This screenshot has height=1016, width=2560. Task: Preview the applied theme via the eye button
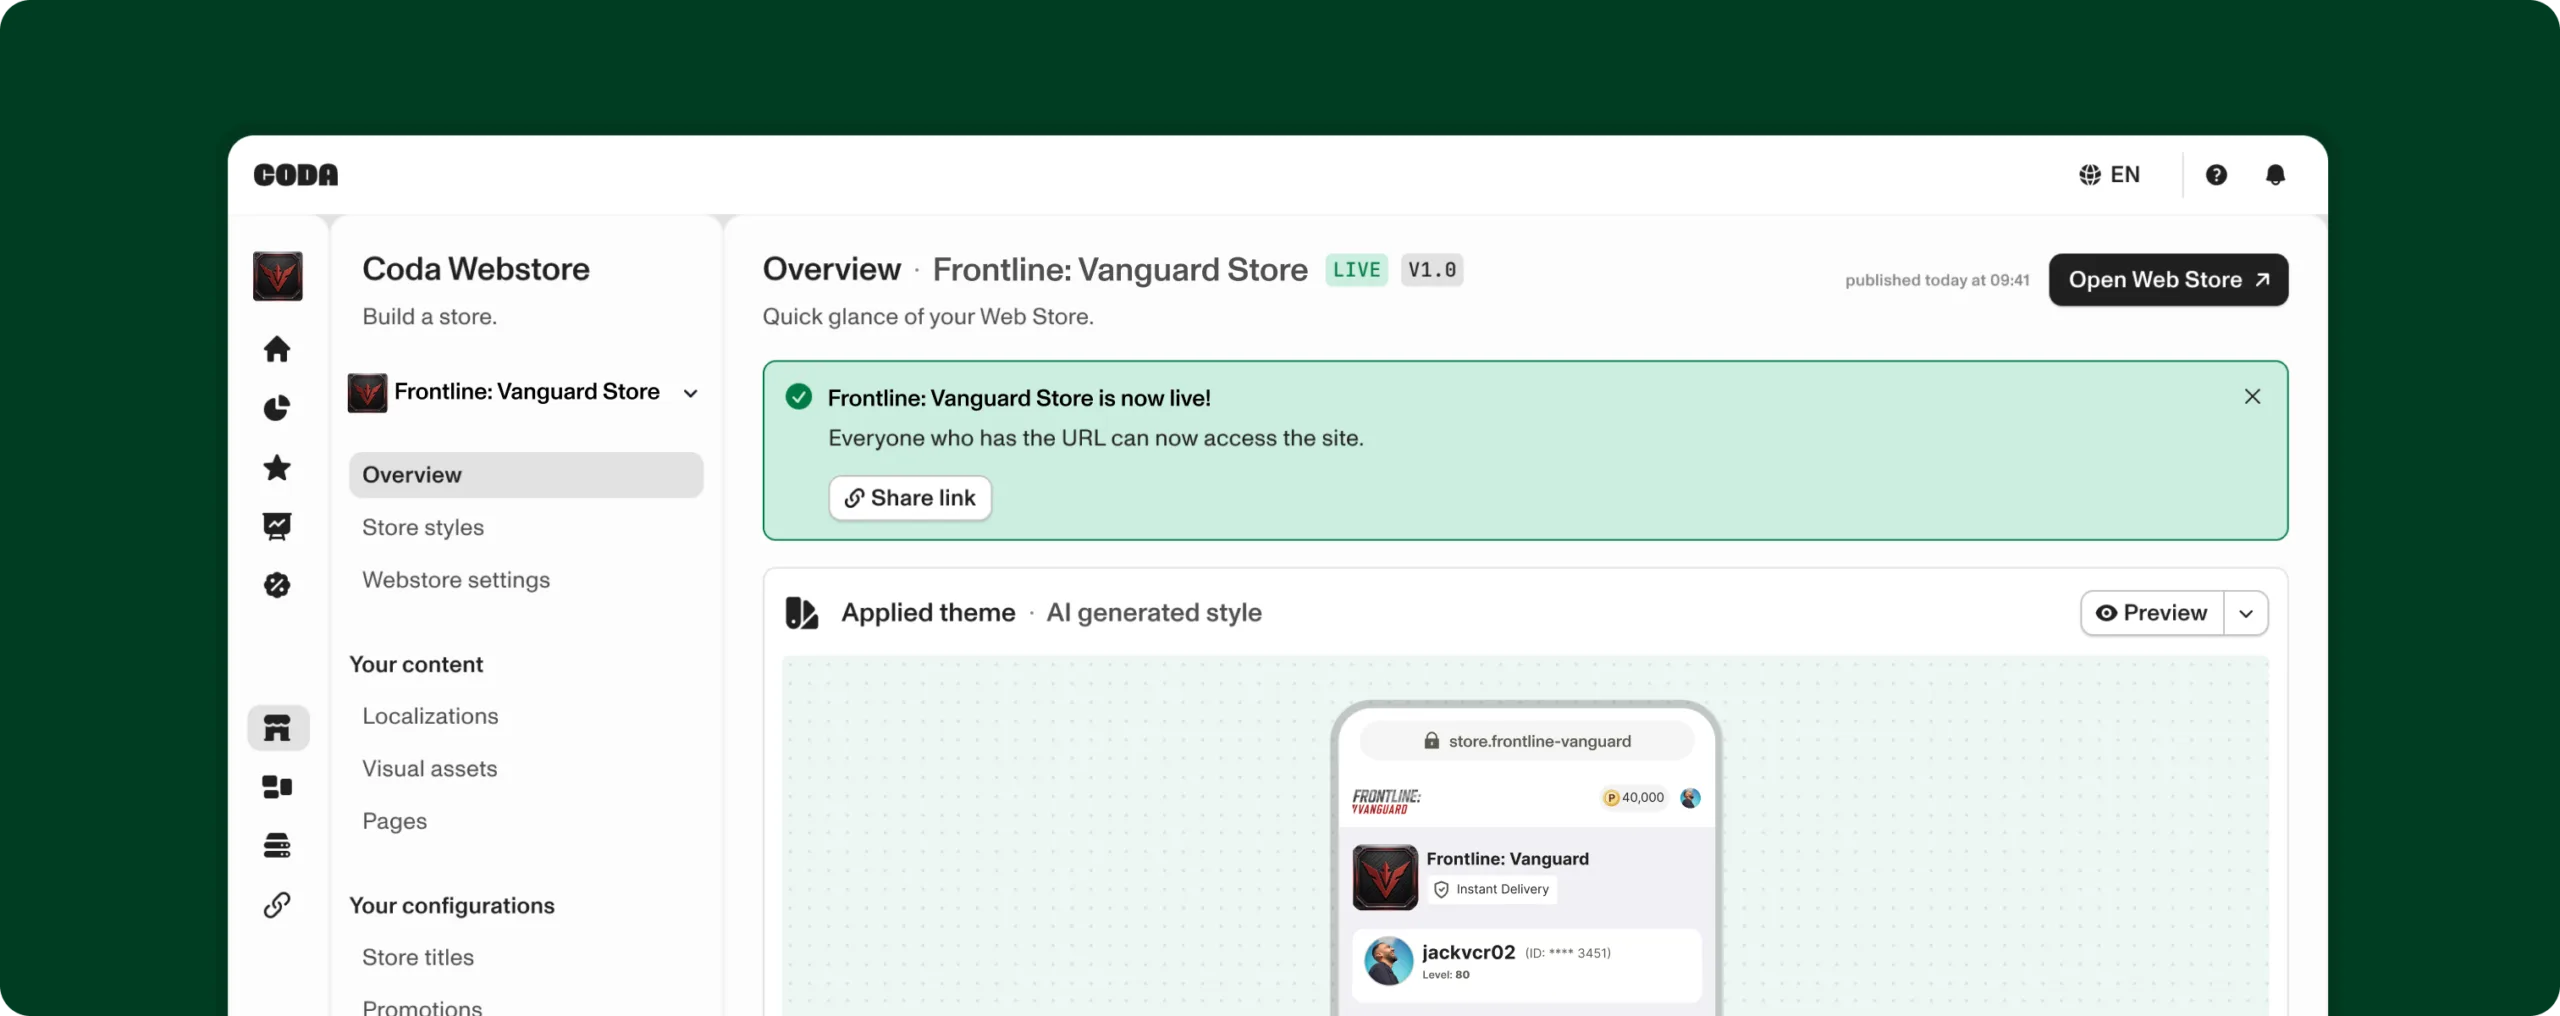pyautogui.click(x=2152, y=613)
